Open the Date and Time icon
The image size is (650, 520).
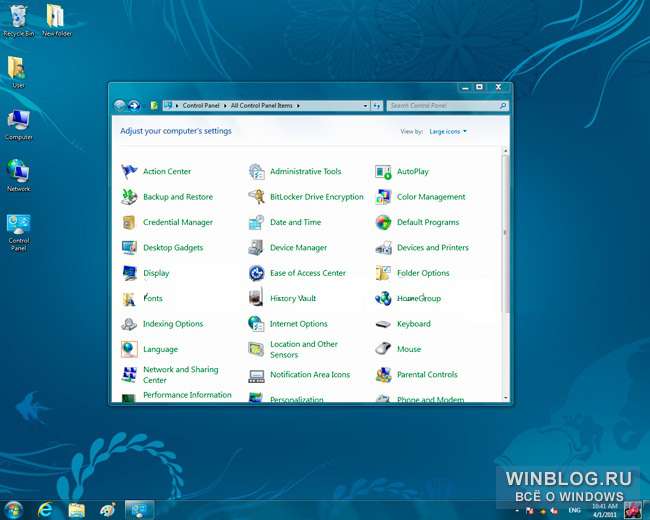coord(257,222)
